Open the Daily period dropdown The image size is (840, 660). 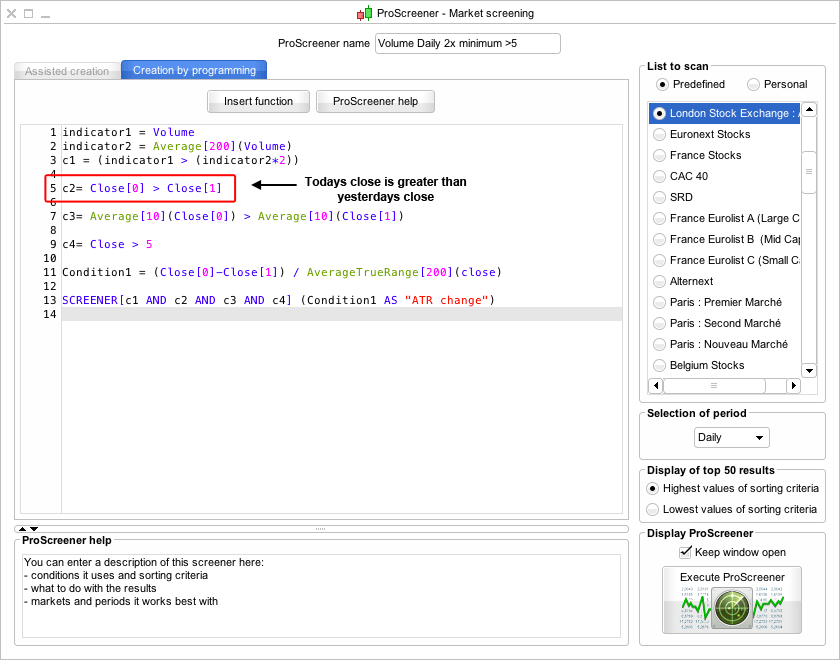732,438
